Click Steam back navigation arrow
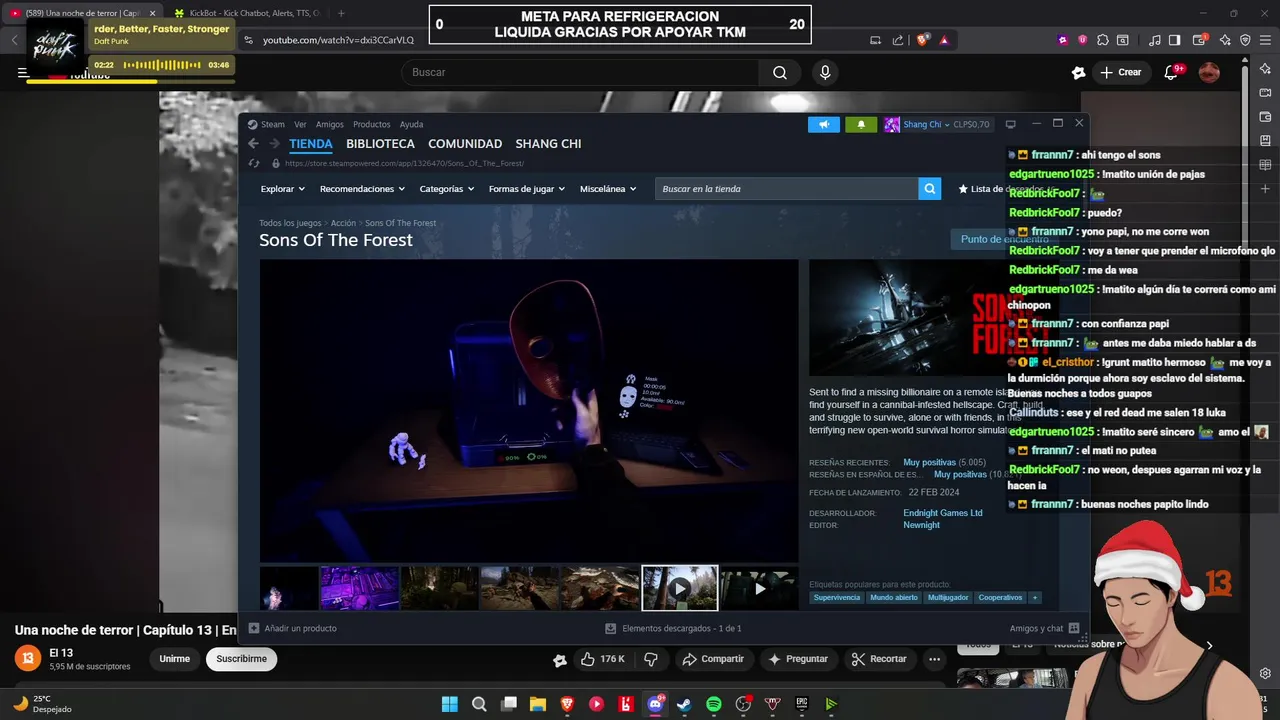 (253, 144)
